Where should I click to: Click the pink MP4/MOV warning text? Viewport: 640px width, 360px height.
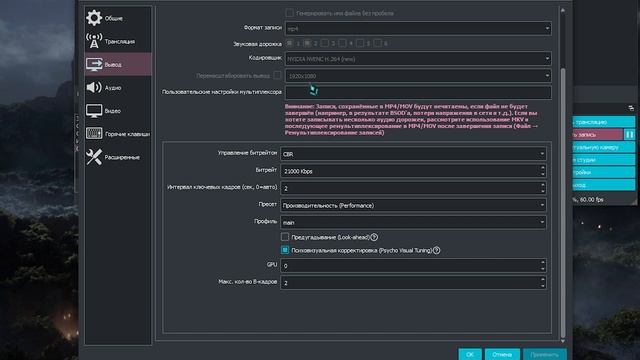coord(411,119)
